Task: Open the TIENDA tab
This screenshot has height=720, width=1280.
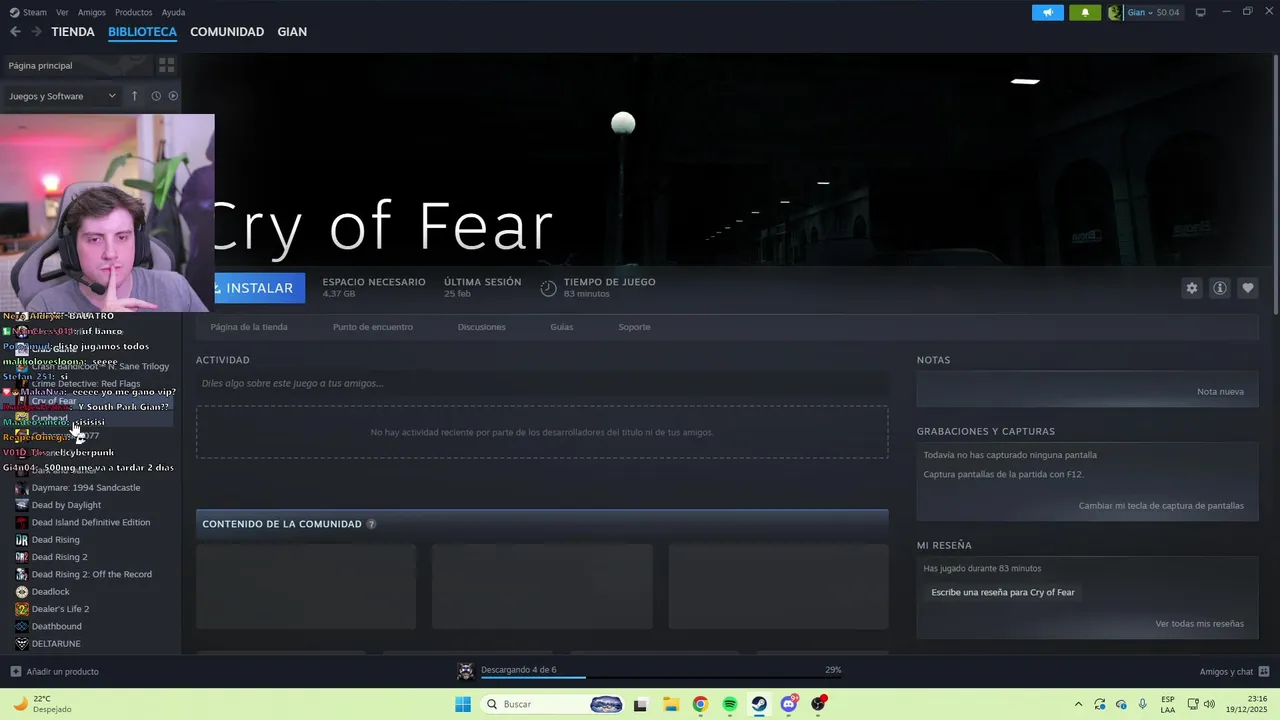Action: [73, 32]
